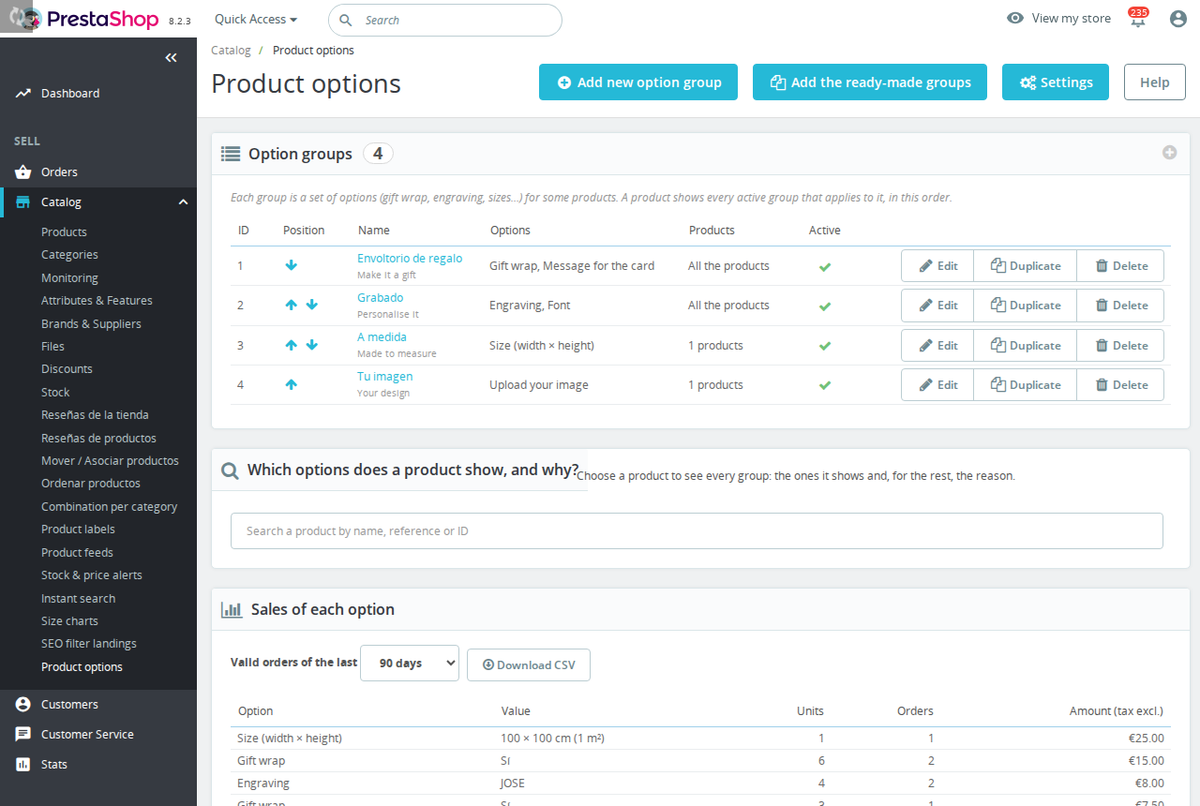Open Files in the Catalog submenu

52,346
